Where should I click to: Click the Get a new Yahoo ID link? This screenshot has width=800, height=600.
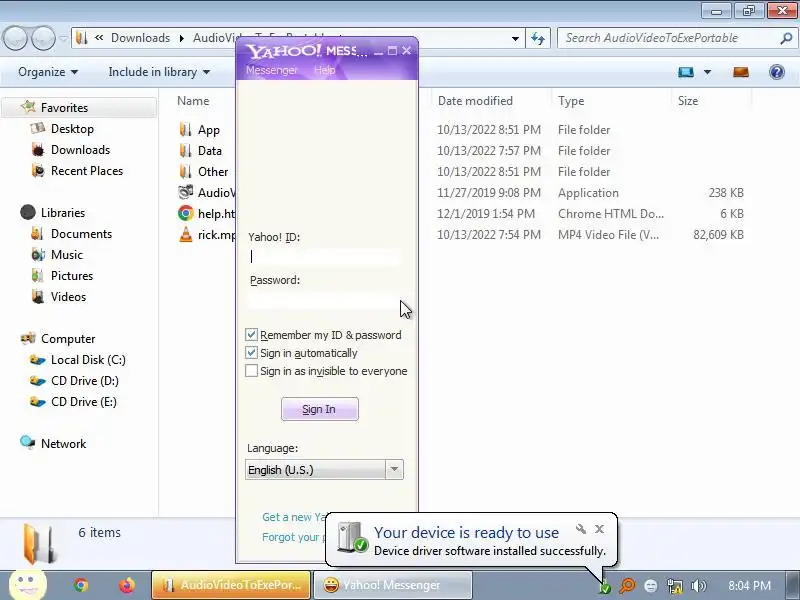coord(293,517)
